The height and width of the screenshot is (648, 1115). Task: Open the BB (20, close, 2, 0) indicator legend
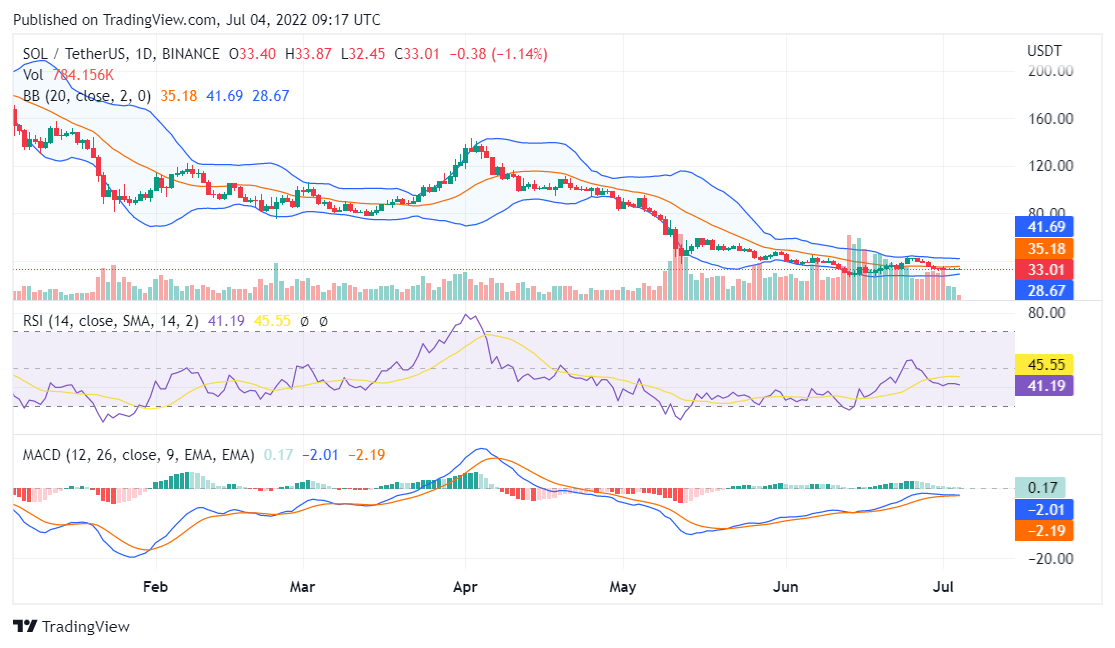click(x=86, y=96)
